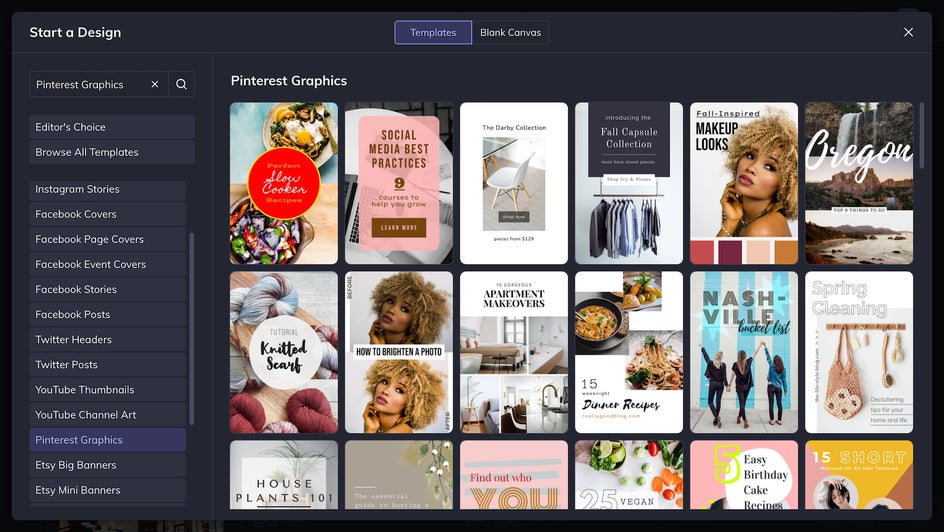Choose the Nashville bucket list template
Image resolution: width=944 pixels, height=532 pixels.
pos(744,352)
